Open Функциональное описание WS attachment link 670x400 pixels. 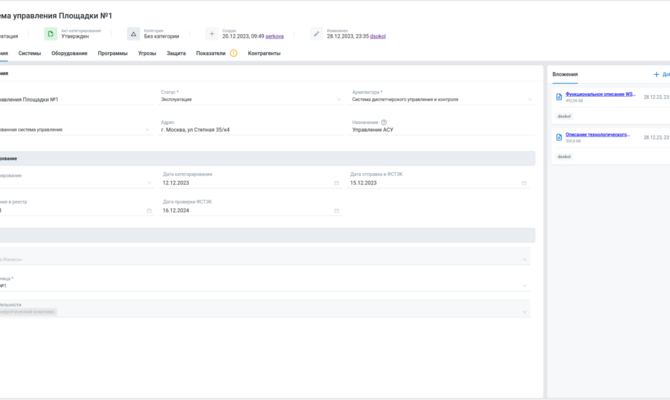pyautogui.click(x=600, y=94)
